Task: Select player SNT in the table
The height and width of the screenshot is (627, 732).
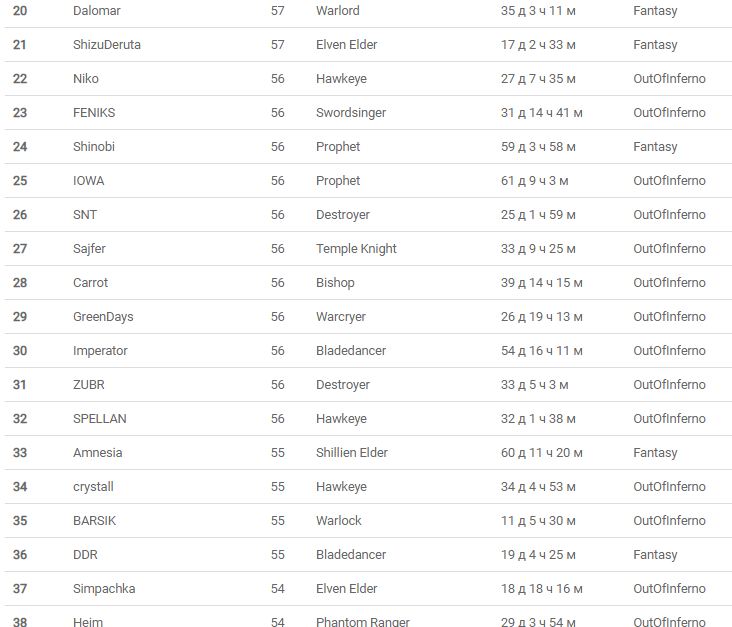Action: (85, 215)
